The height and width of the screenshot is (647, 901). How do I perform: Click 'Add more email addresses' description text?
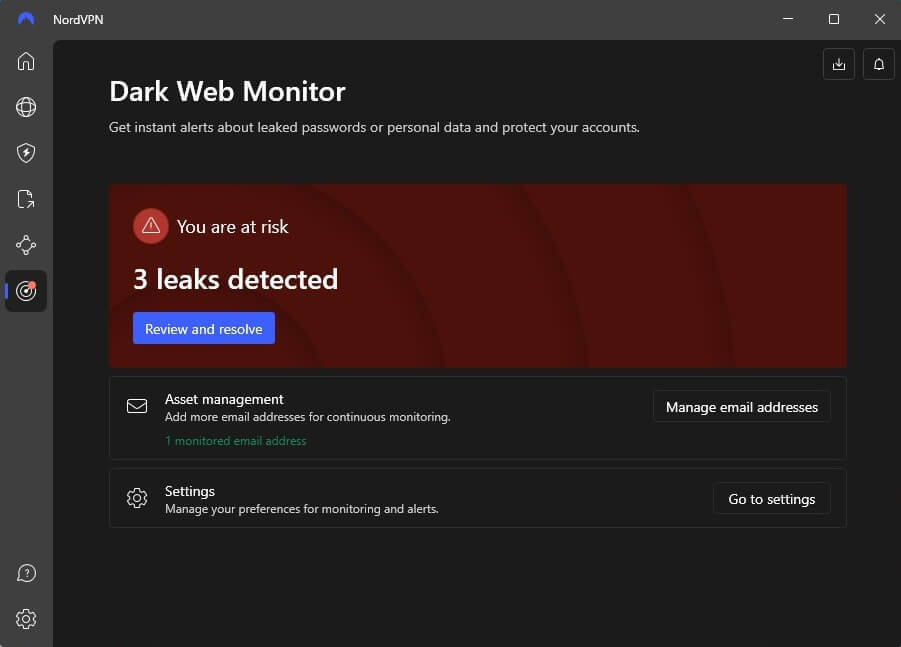coord(307,417)
